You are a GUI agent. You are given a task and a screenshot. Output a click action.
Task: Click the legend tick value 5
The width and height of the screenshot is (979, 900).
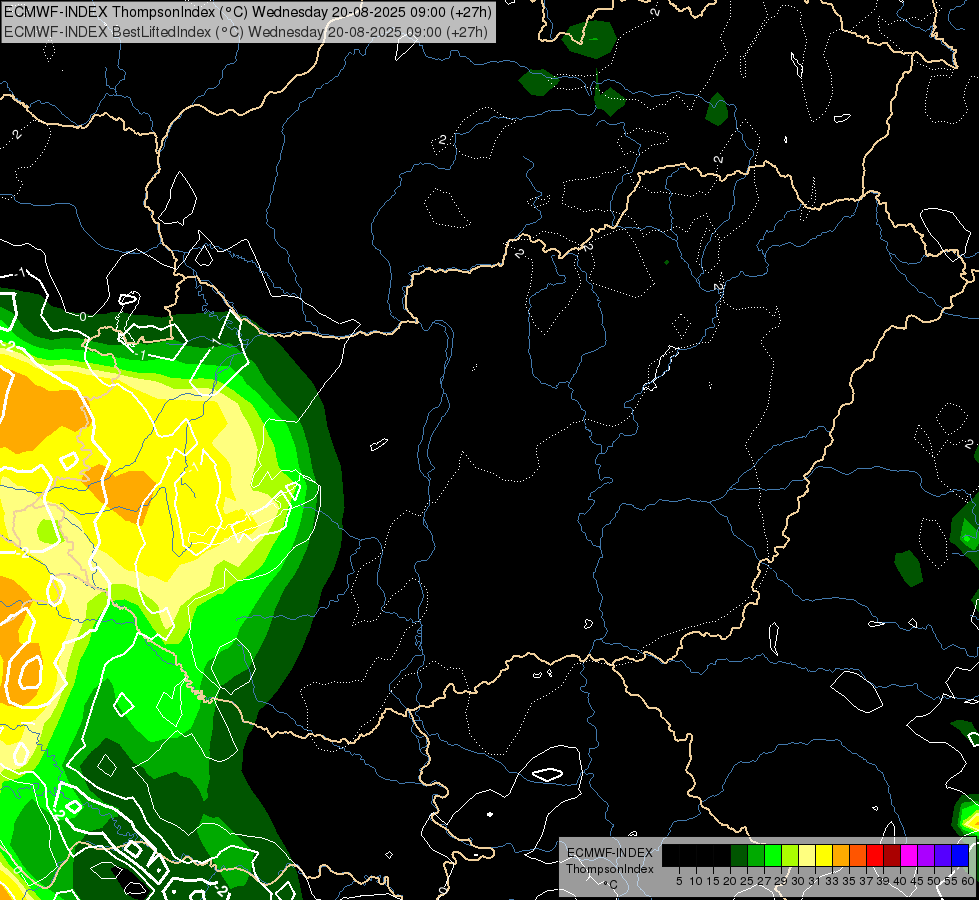pyautogui.click(x=679, y=881)
